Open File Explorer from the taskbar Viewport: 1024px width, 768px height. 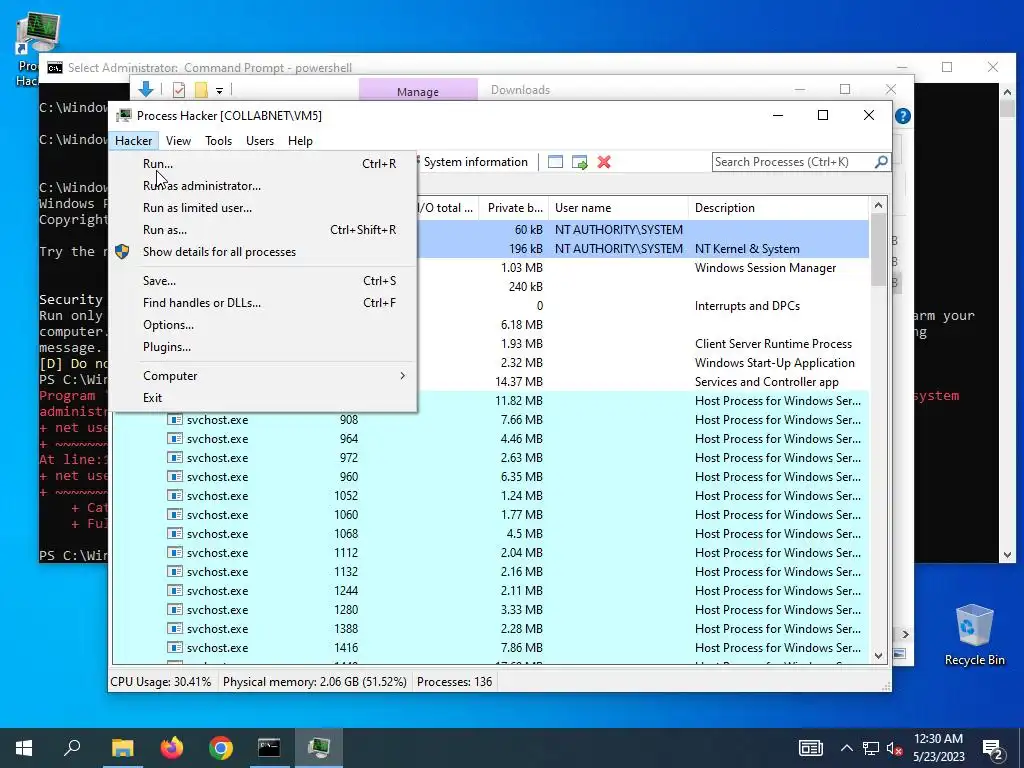(122, 748)
